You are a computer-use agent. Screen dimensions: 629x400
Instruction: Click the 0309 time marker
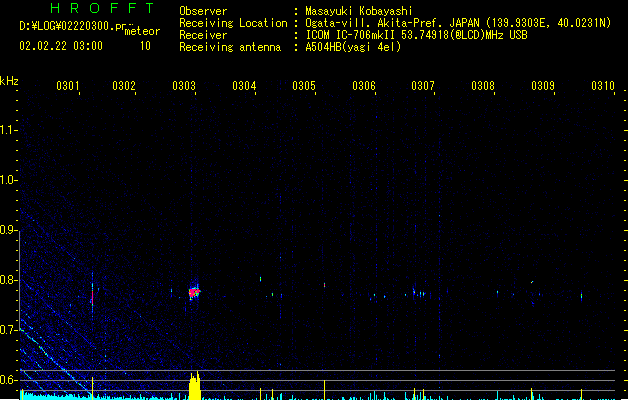[543, 85]
